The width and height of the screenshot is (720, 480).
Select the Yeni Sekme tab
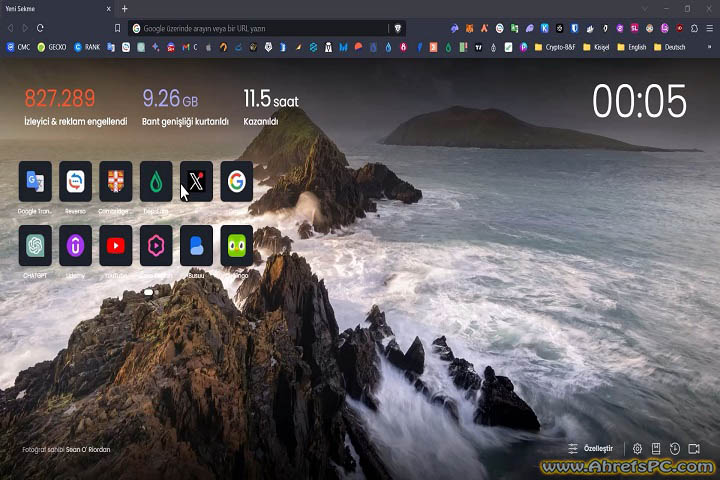tap(57, 9)
